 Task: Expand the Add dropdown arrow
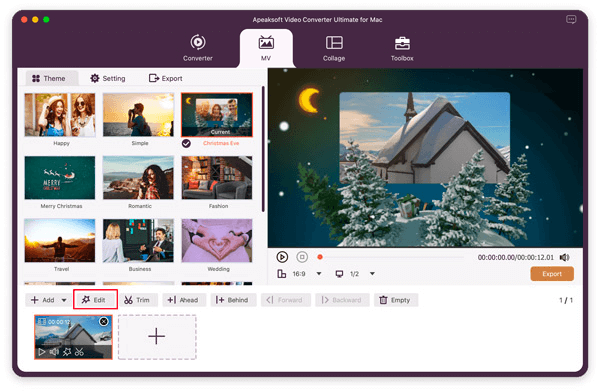pyautogui.click(x=64, y=300)
